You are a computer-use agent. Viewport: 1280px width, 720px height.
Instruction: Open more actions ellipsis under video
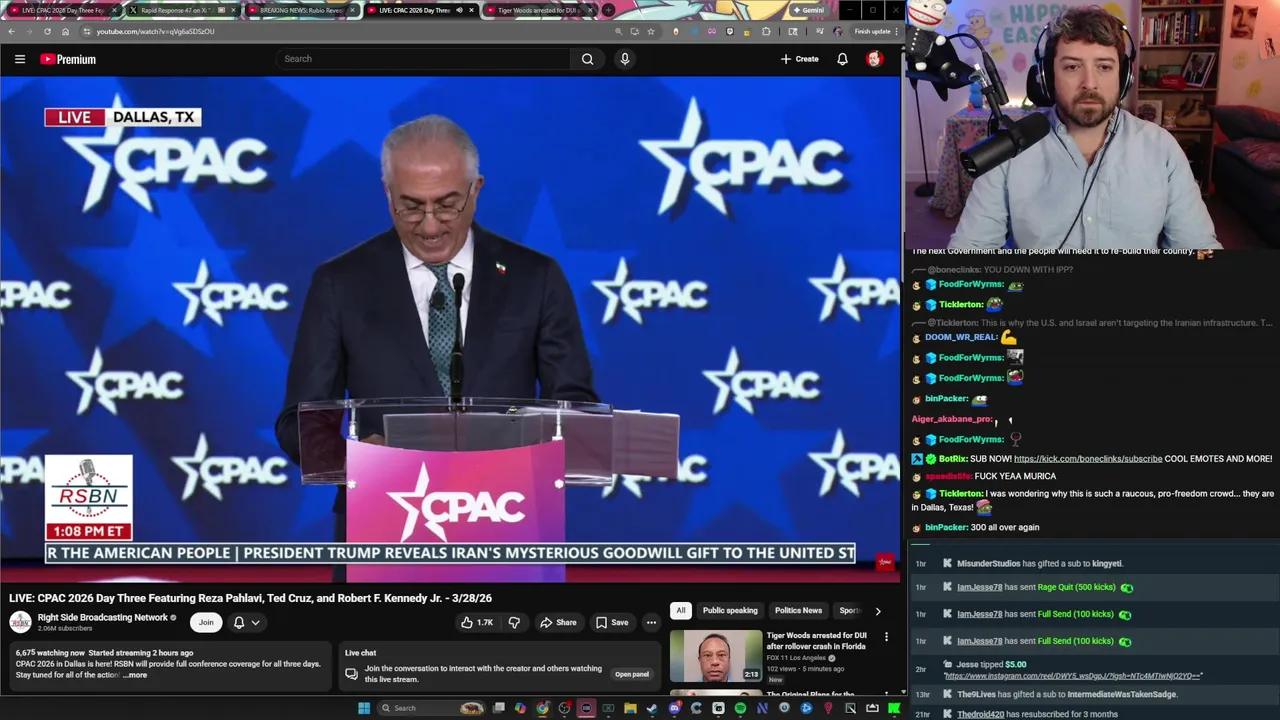651,622
